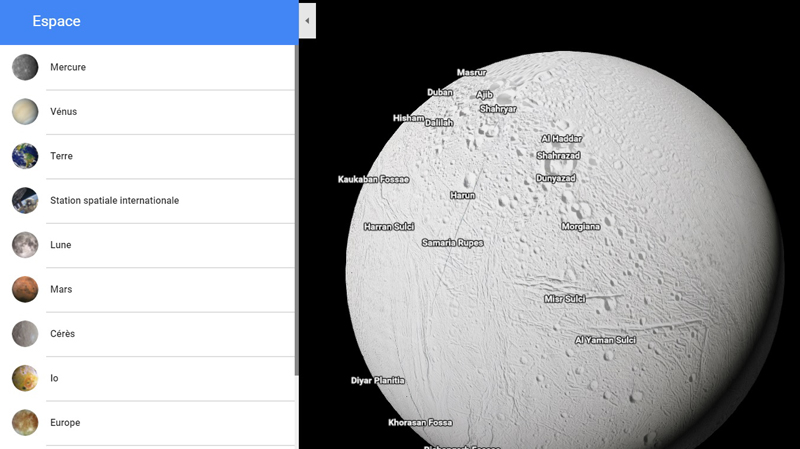Select Mars in the space list
This screenshot has width=800, height=449.
coord(147,289)
